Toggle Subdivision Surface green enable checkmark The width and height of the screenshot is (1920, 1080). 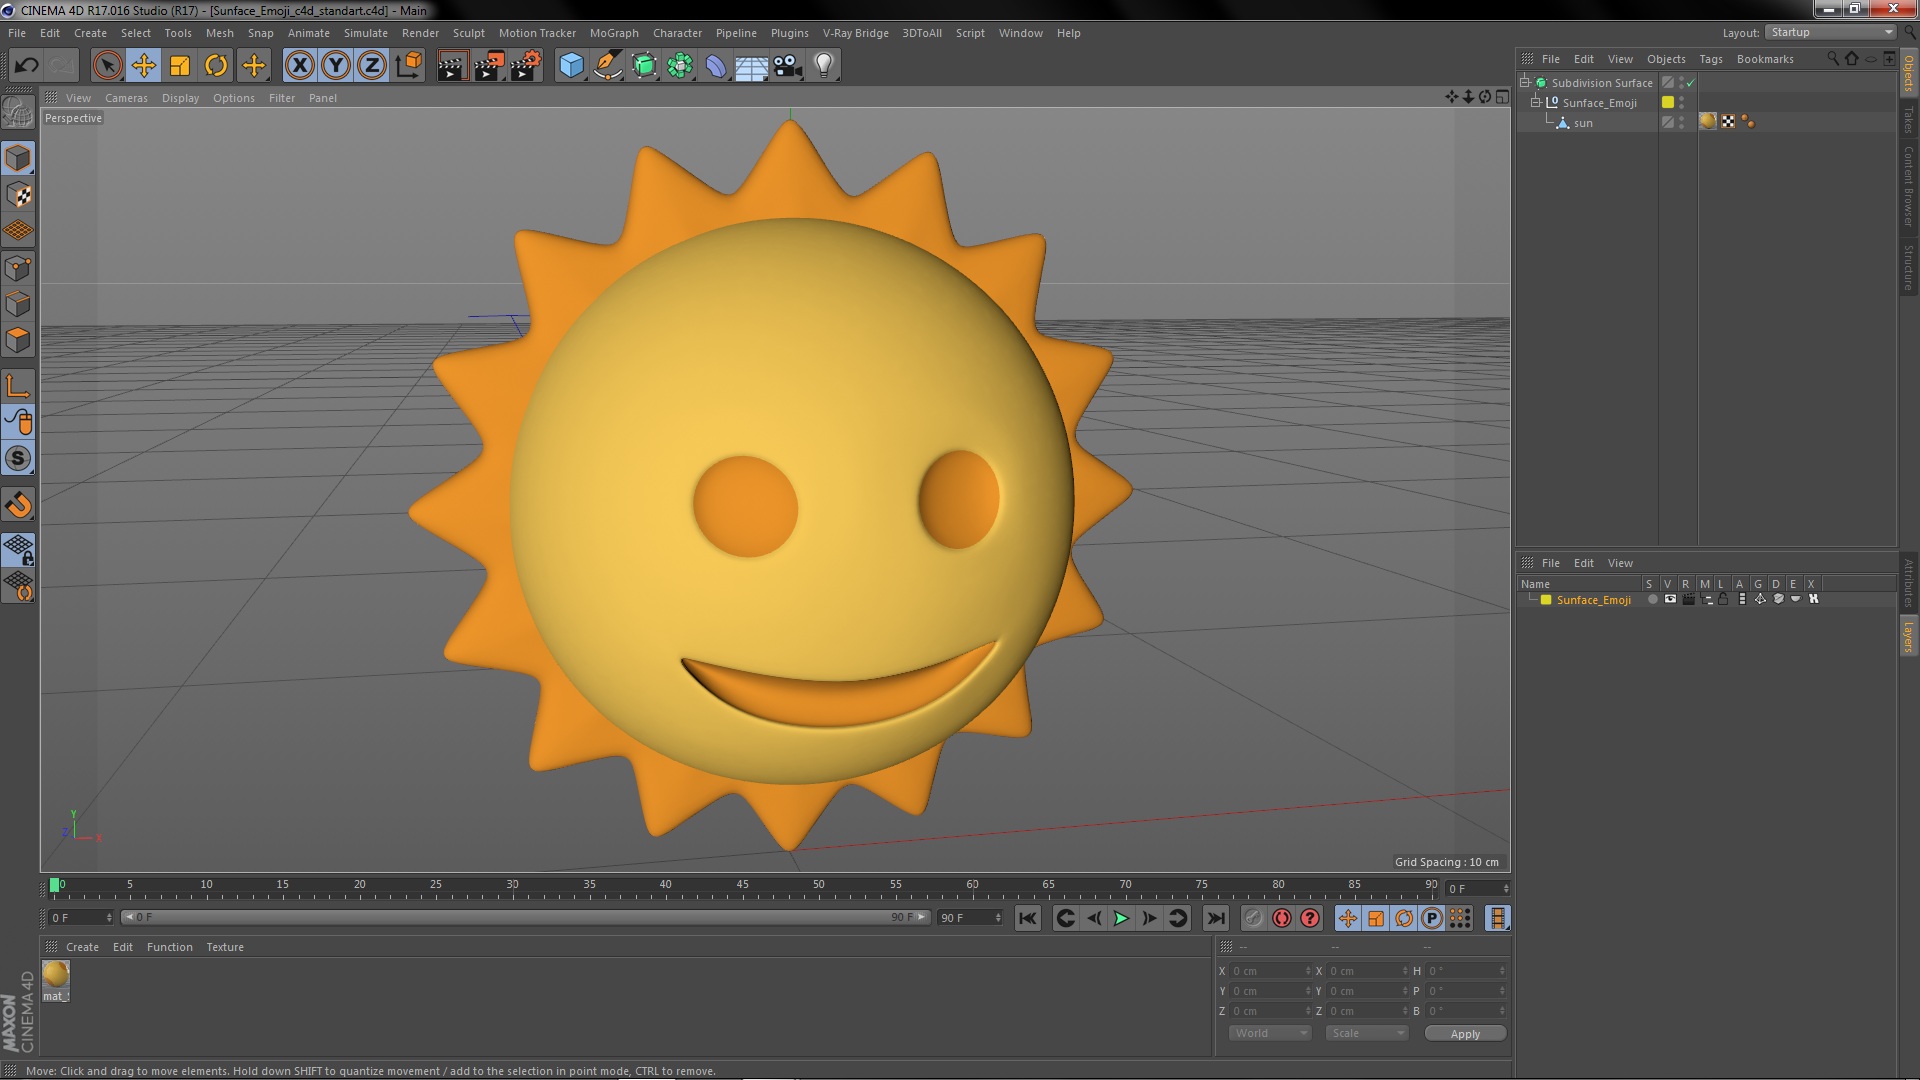coord(1690,83)
